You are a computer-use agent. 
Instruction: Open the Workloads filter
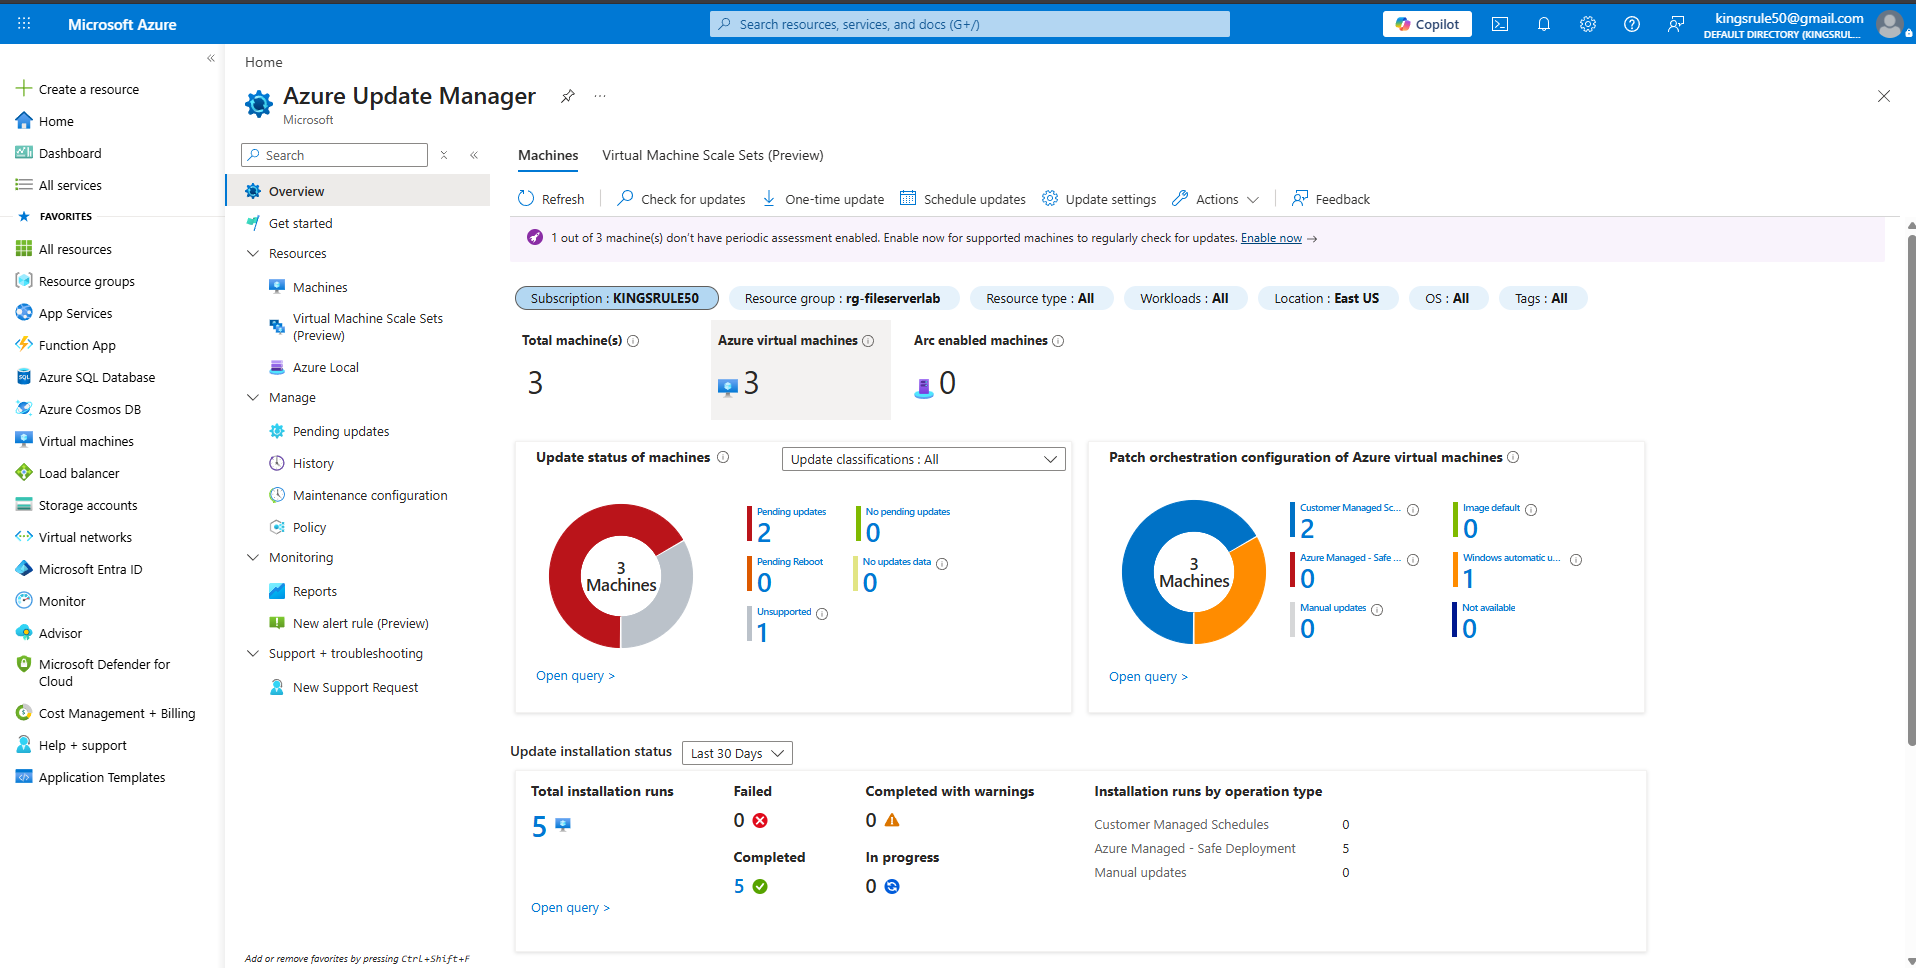click(1185, 298)
